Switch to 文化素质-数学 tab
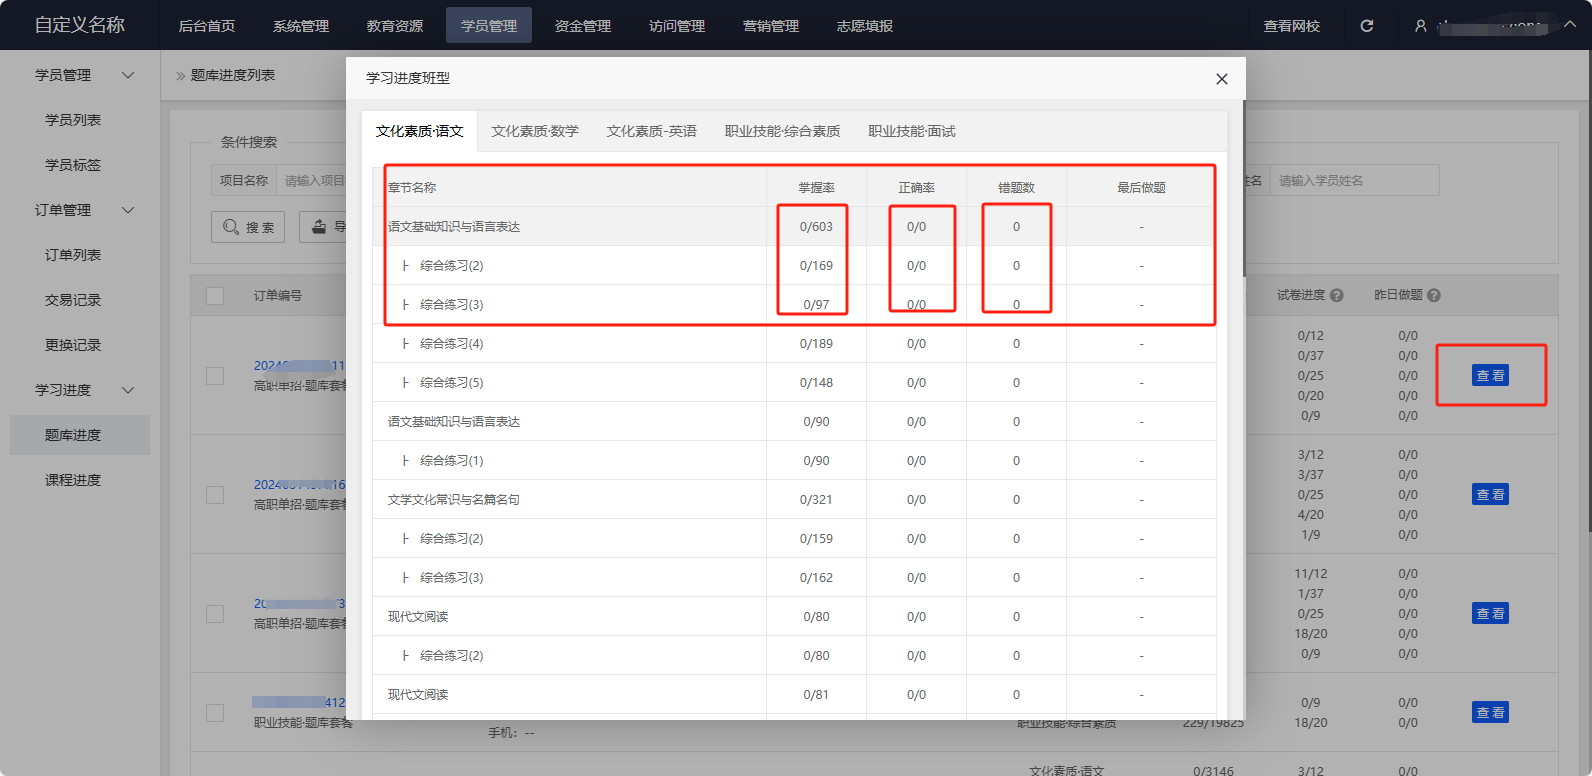This screenshot has height=776, width=1592. click(535, 131)
